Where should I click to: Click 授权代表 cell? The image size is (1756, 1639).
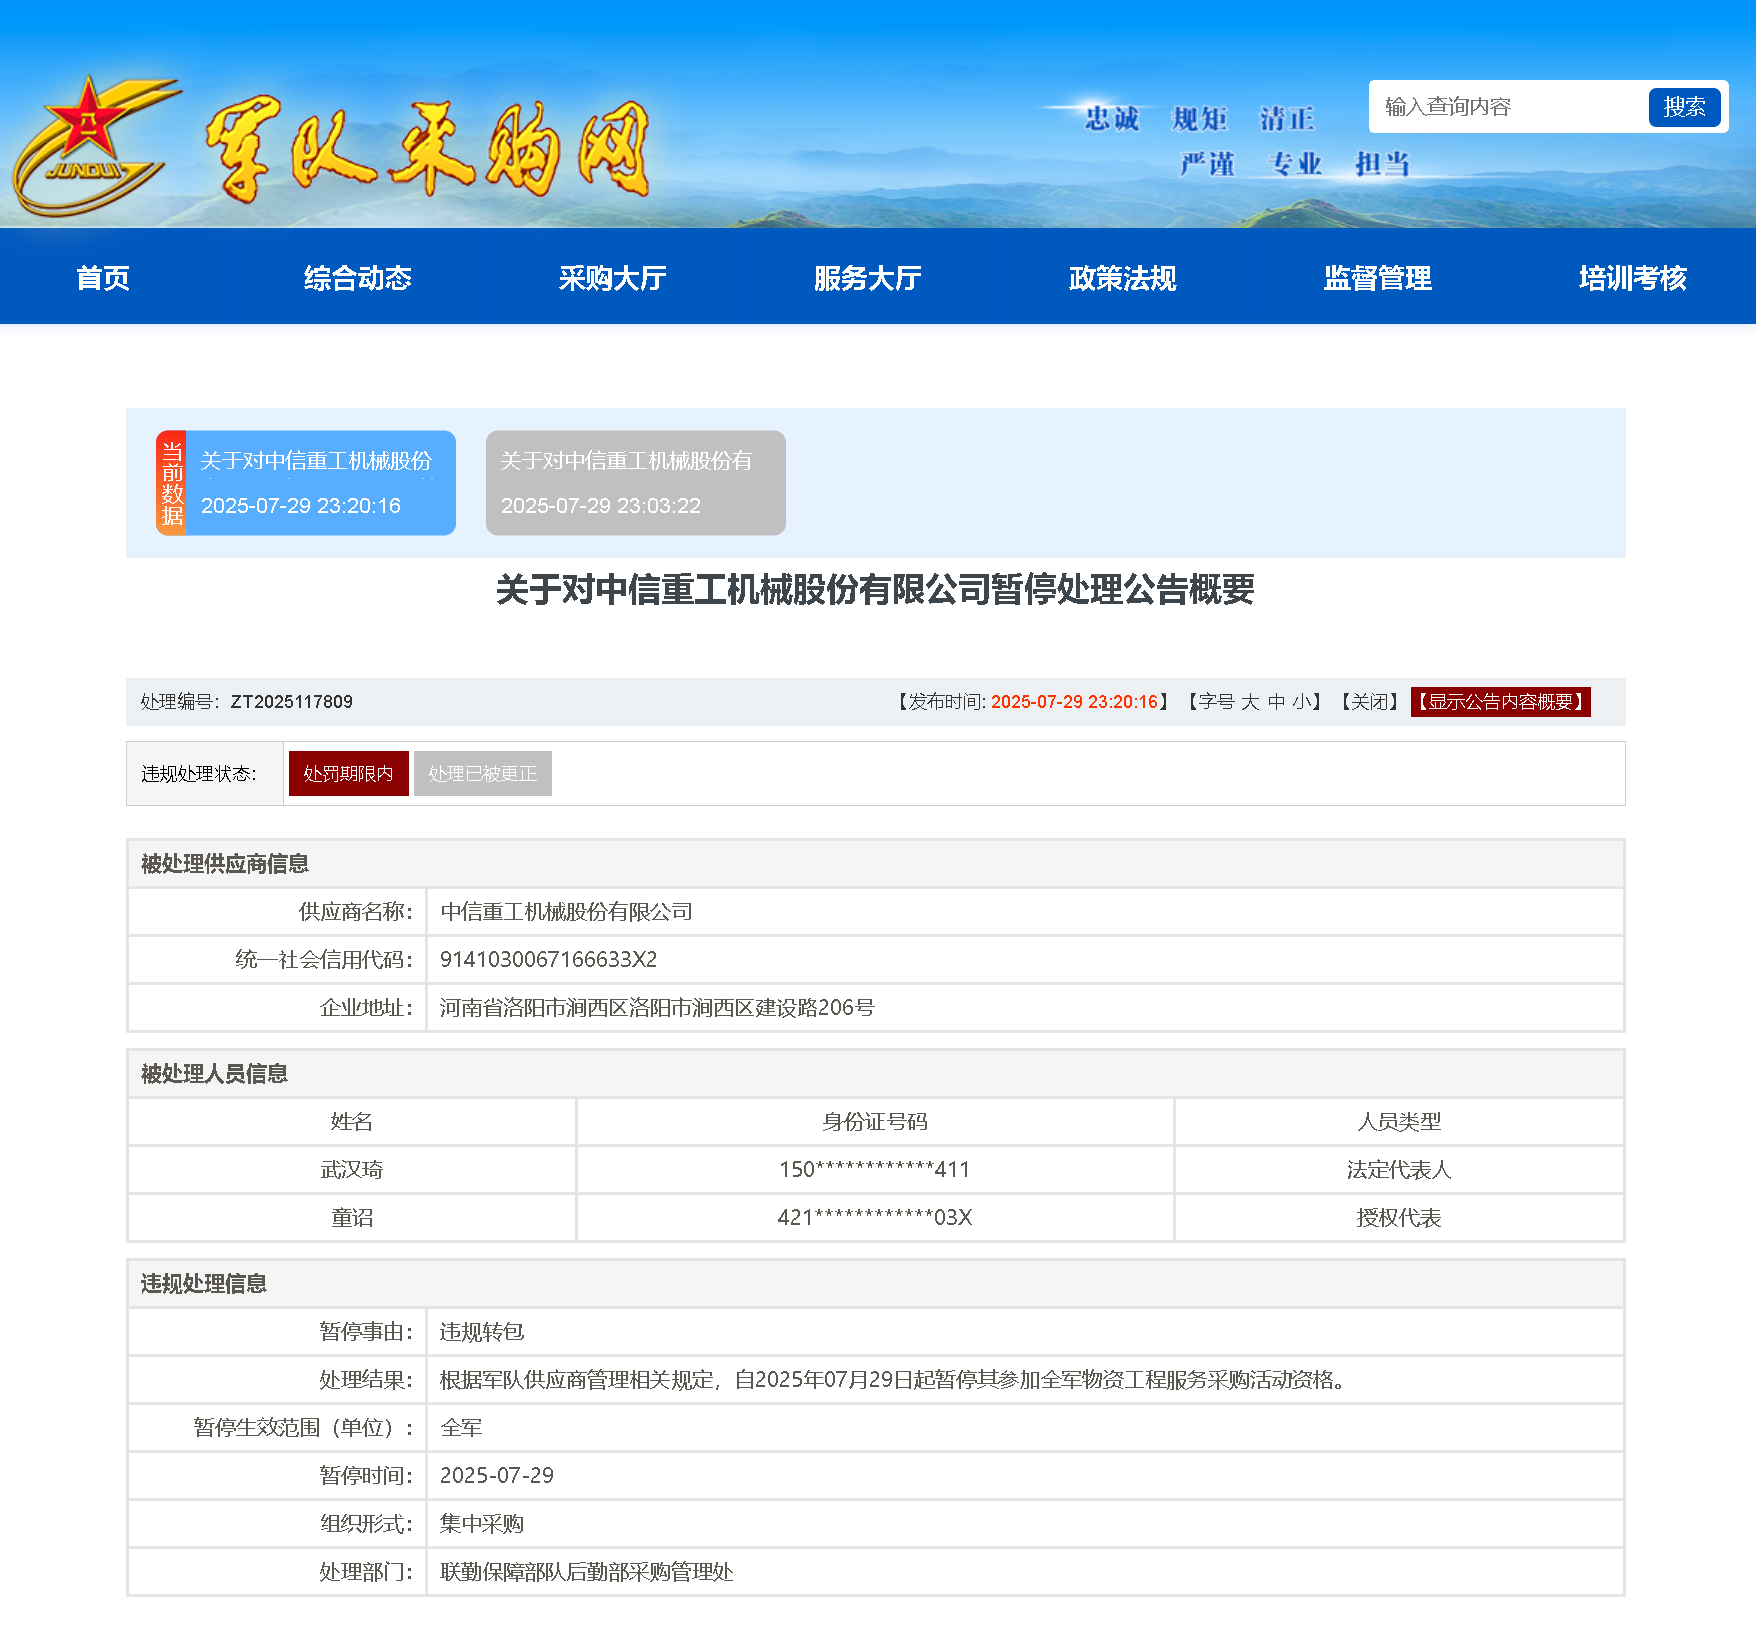[x=1399, y=1217]
